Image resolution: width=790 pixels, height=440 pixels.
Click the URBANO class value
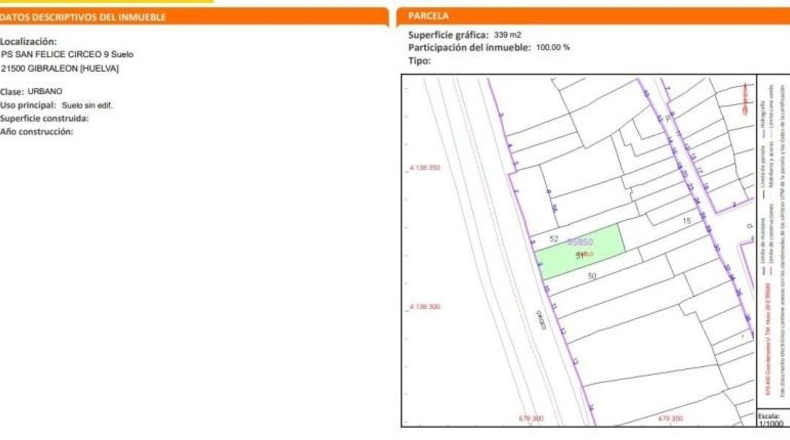45,91
